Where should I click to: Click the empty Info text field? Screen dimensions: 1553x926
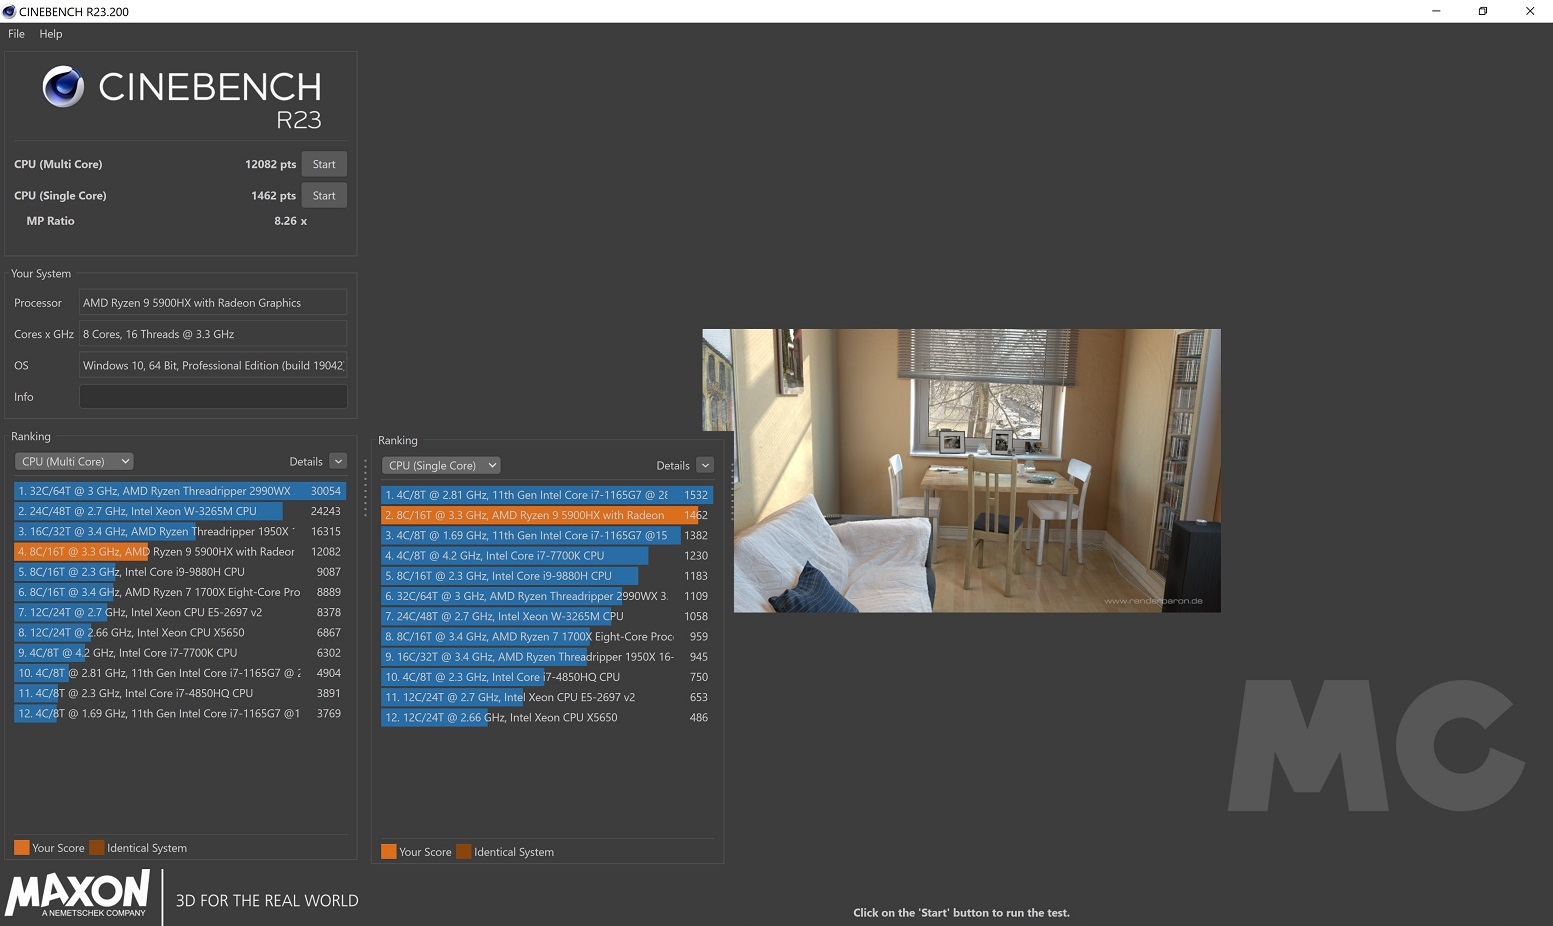(x=212, y=397)
